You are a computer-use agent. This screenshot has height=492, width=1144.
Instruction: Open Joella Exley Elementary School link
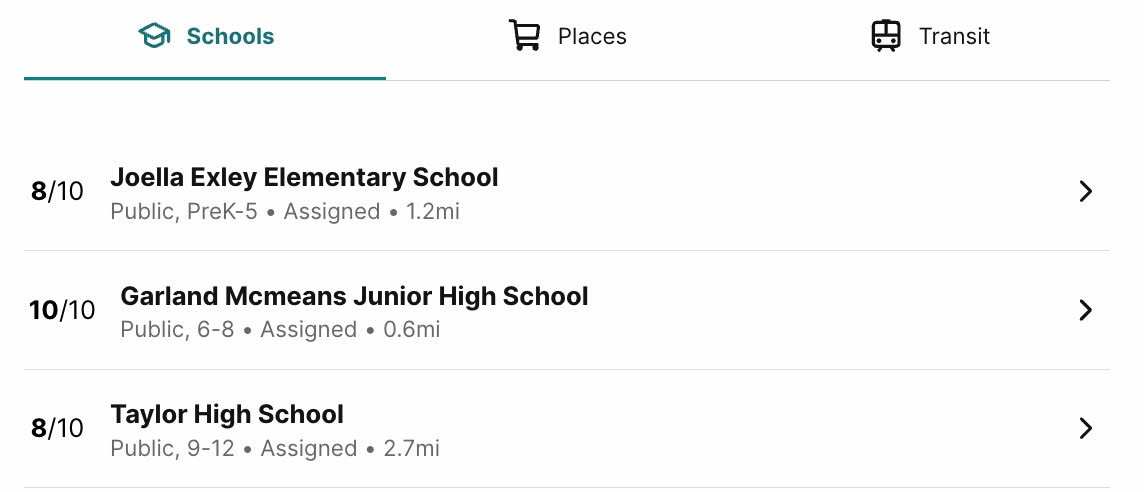coord(304,177)
